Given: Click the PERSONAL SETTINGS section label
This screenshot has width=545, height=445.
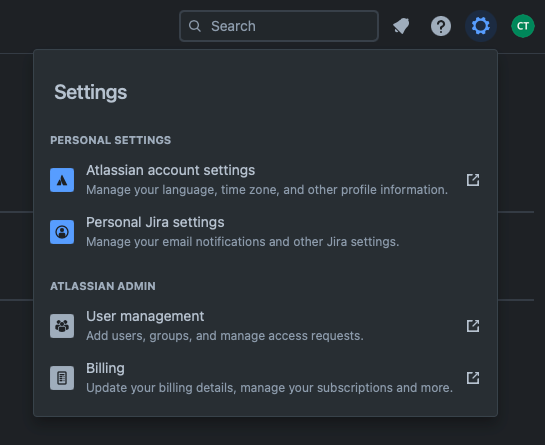Looking at the screenshot, I should (x=111, y=140).
